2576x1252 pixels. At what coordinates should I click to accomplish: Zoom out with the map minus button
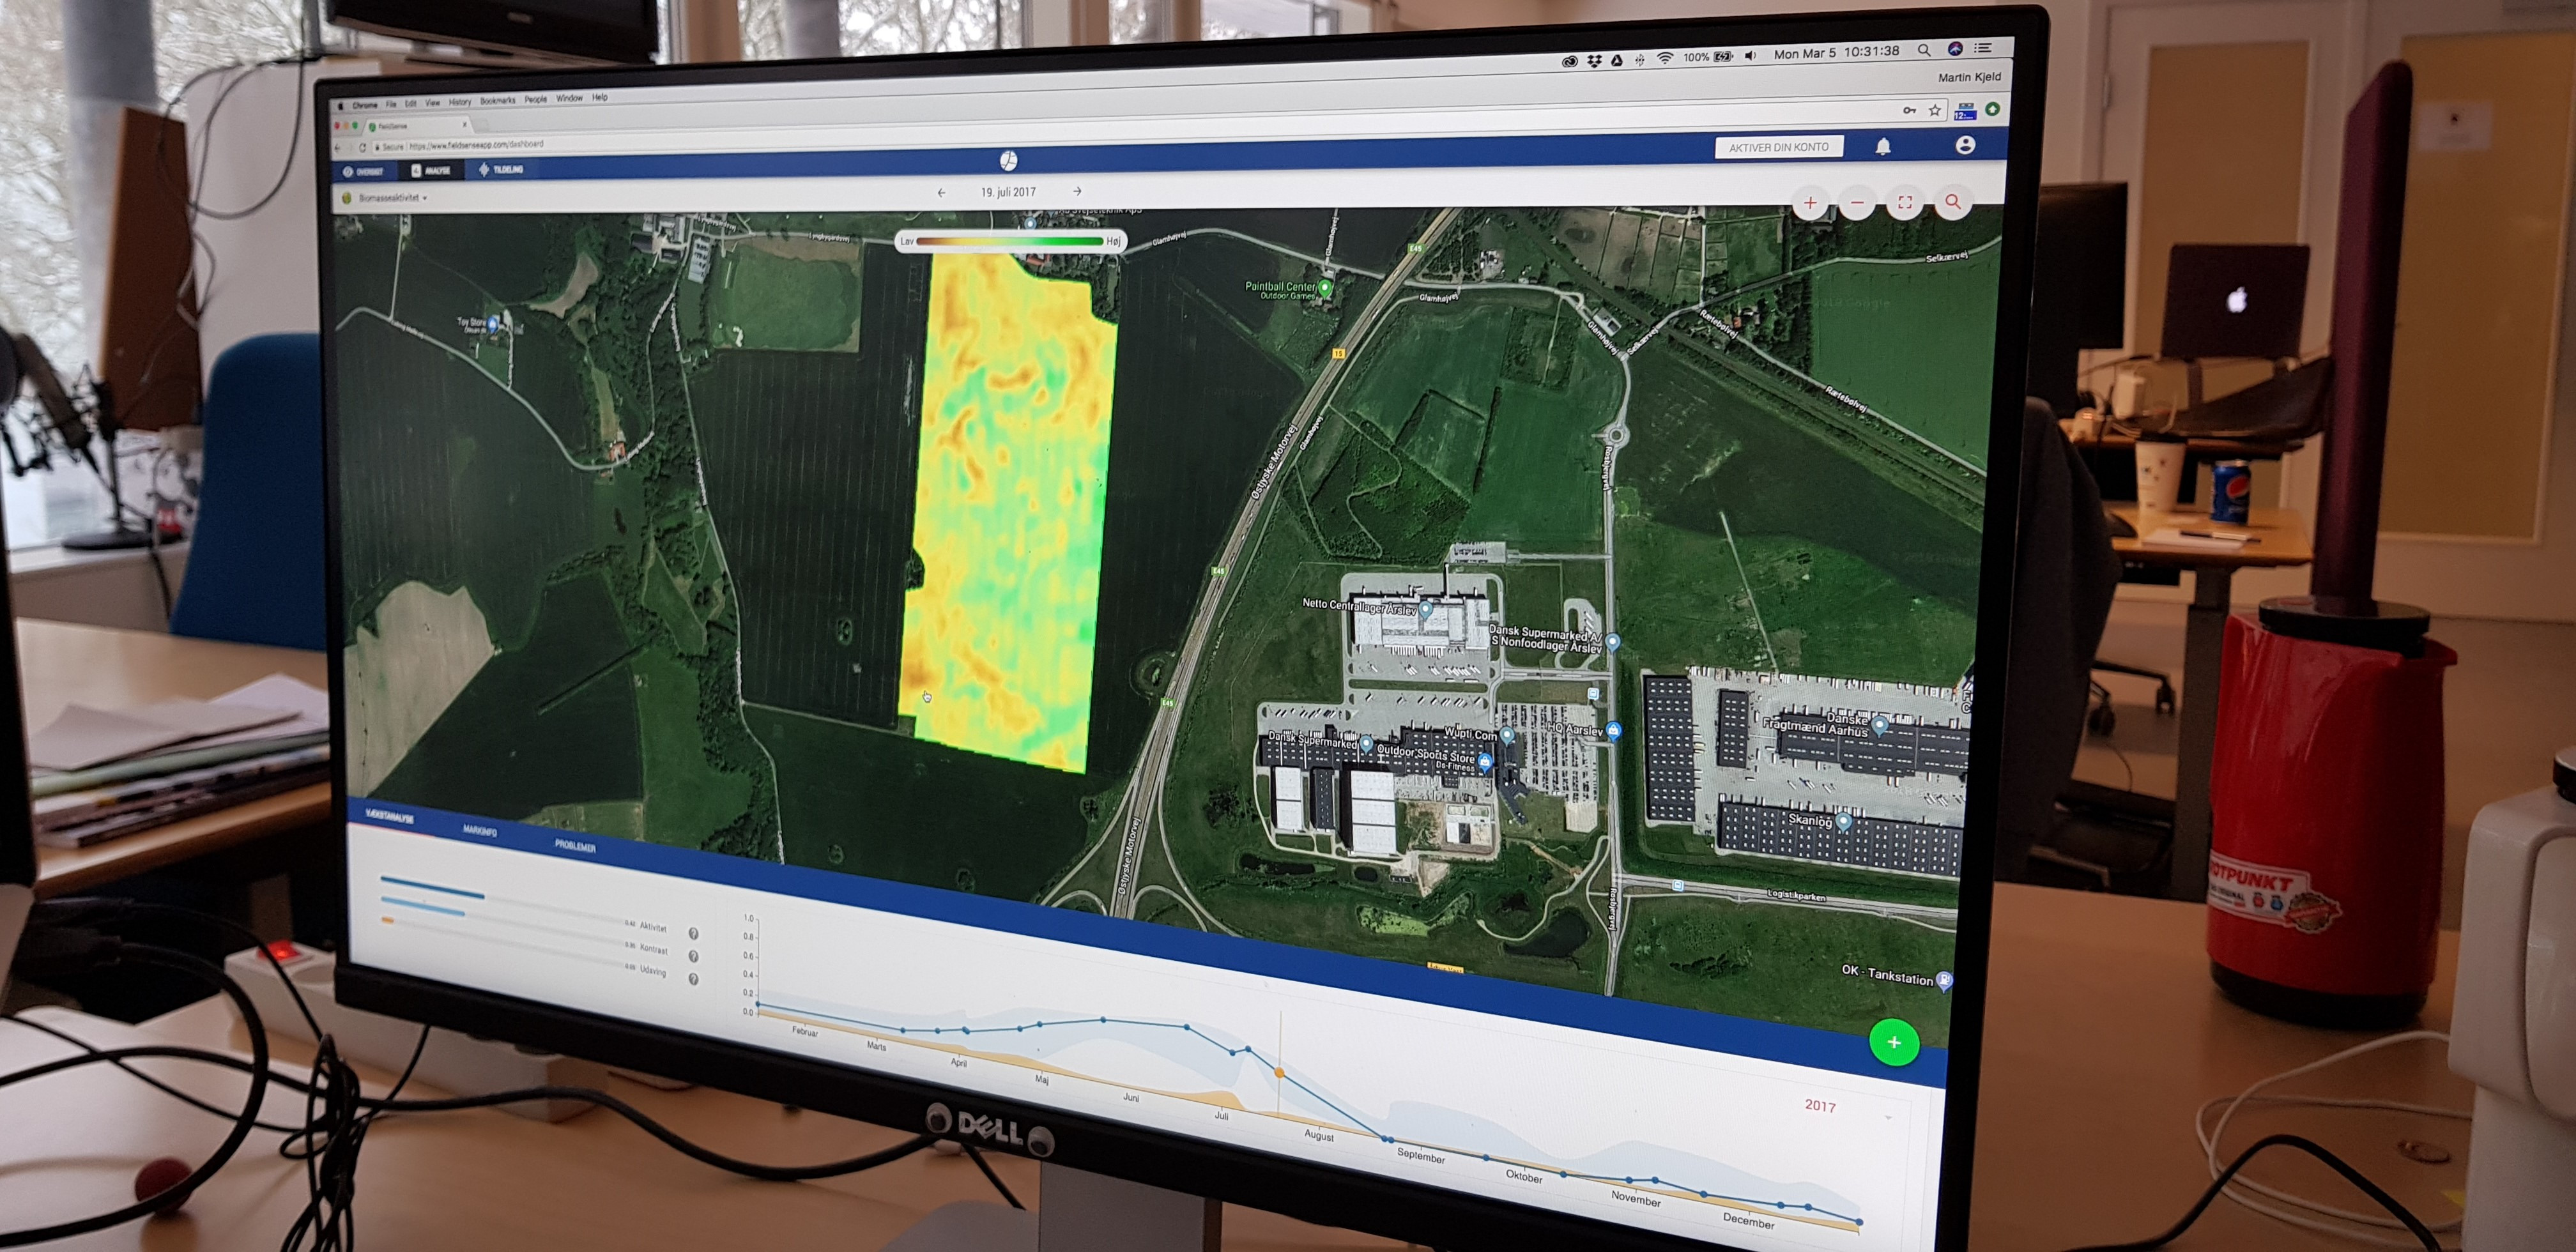[1857, 203]
